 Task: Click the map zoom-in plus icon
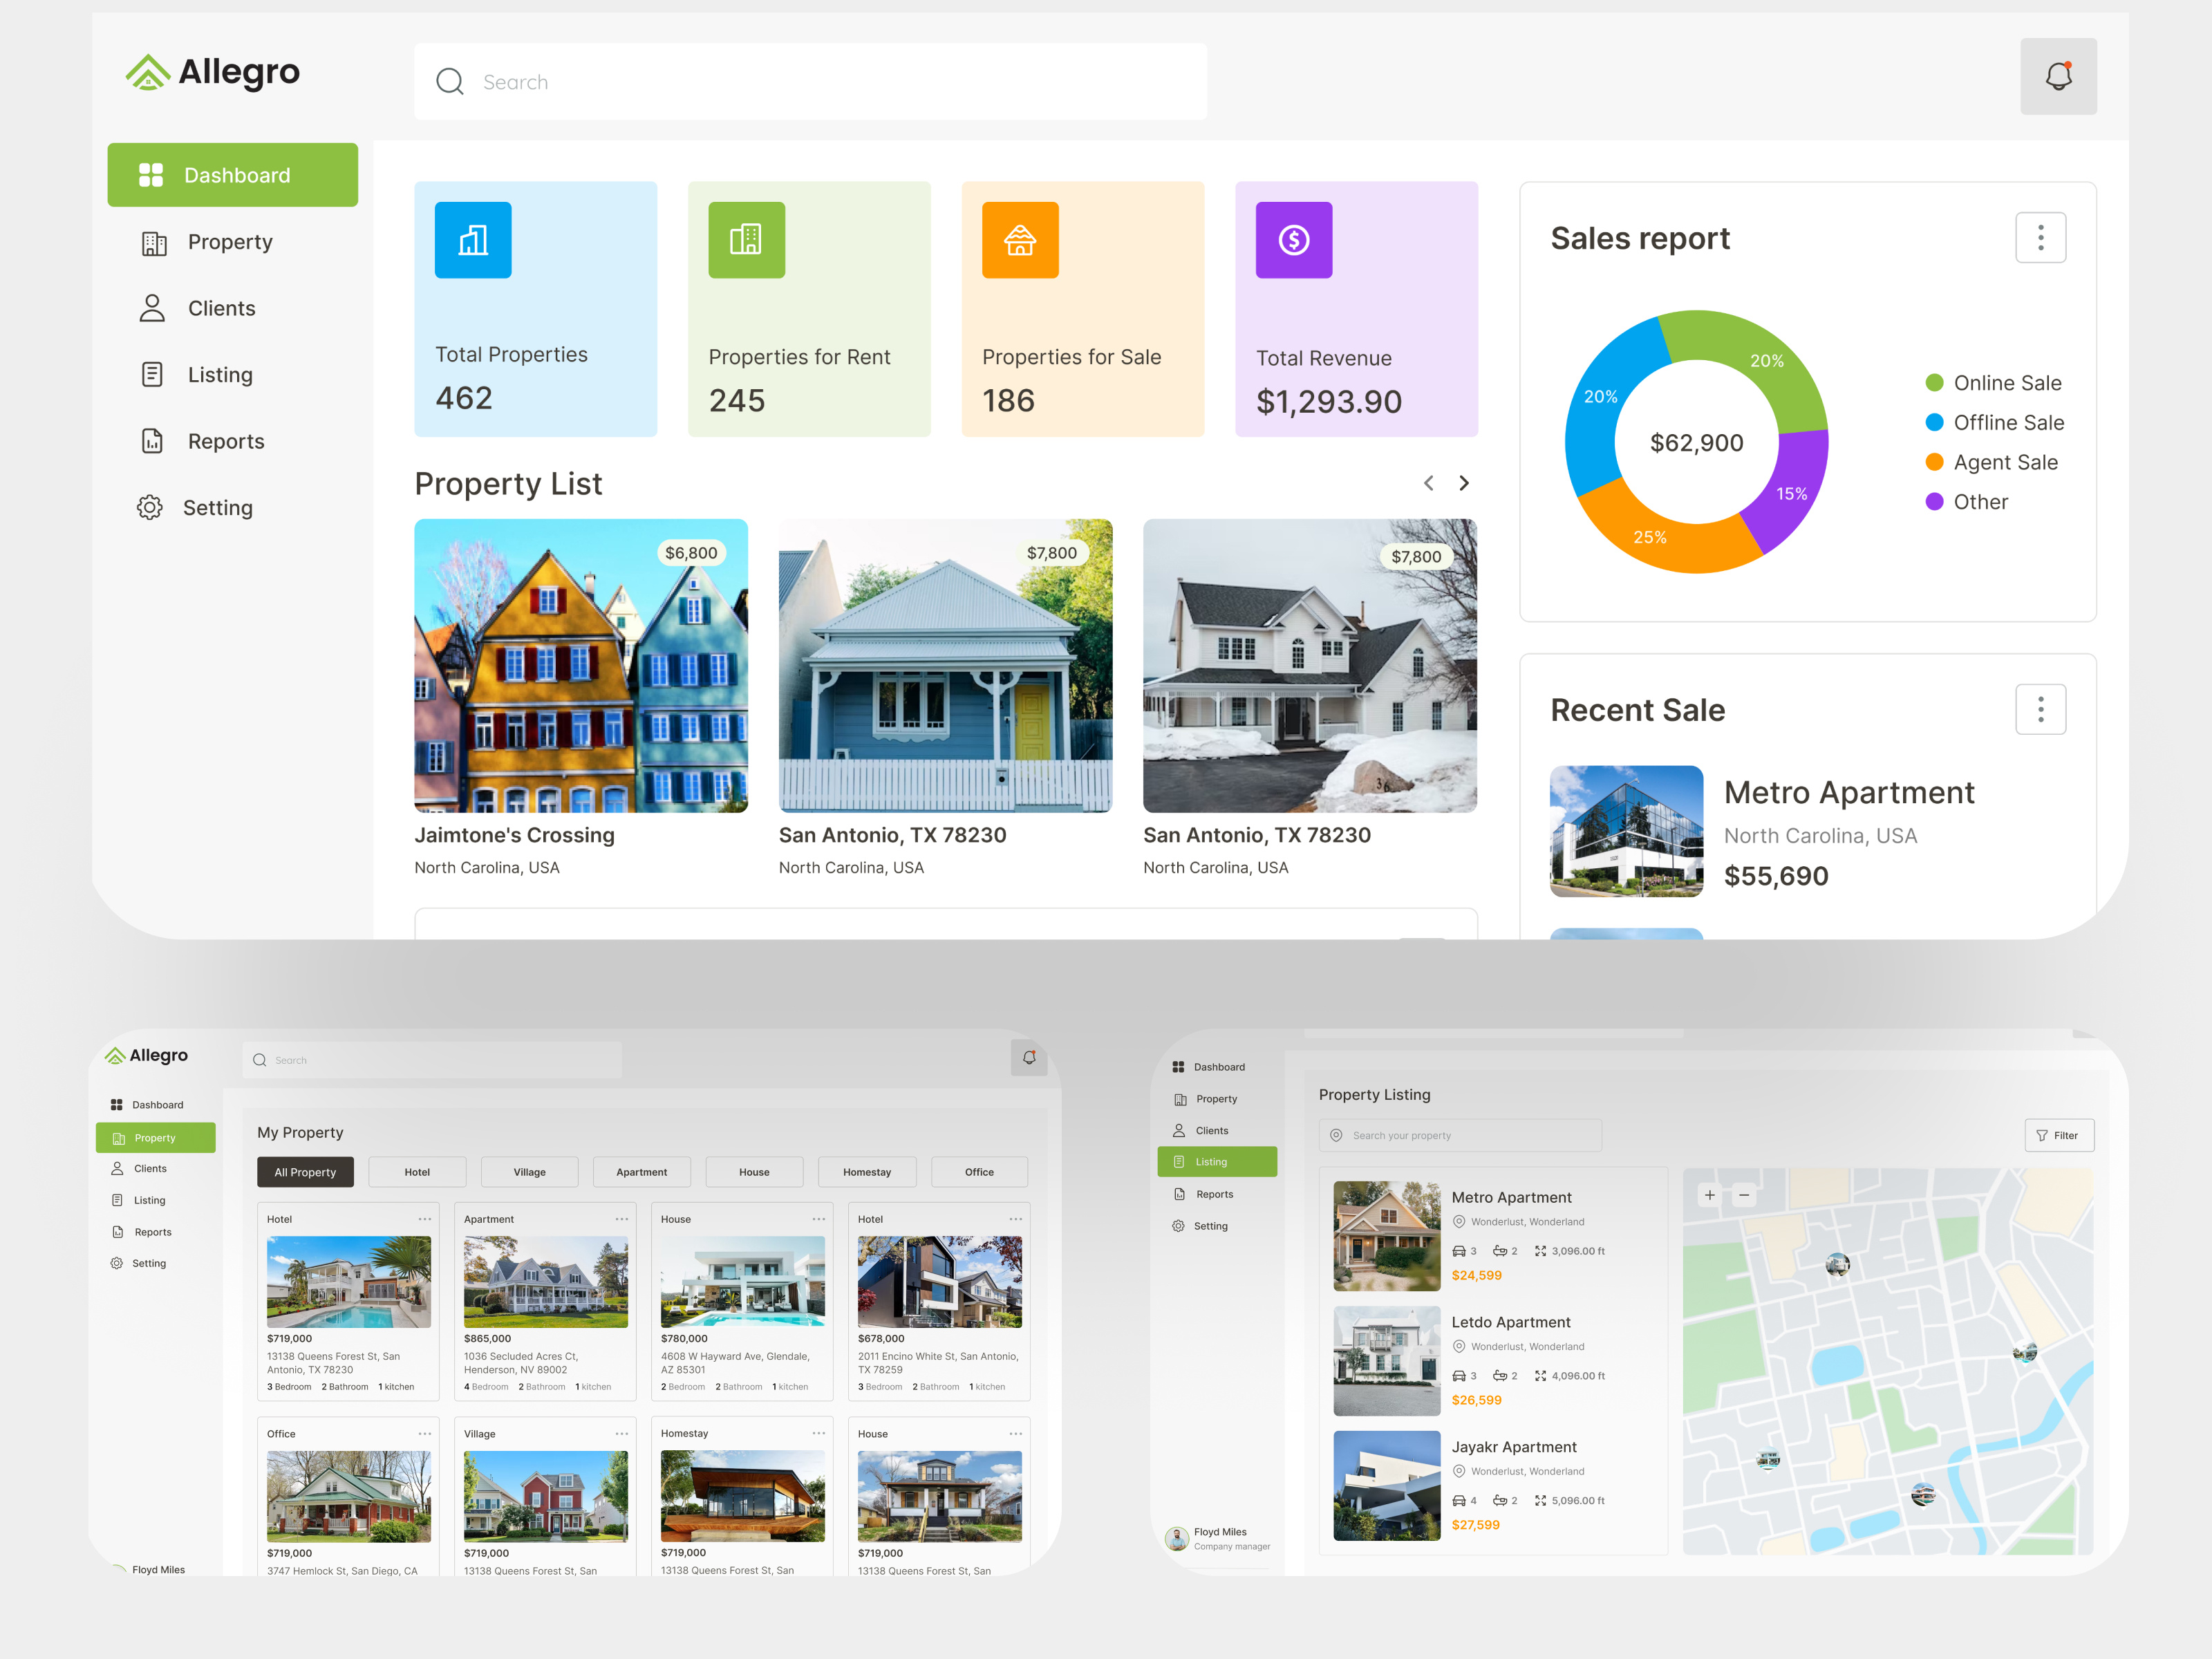(x=1710, y=1195)
